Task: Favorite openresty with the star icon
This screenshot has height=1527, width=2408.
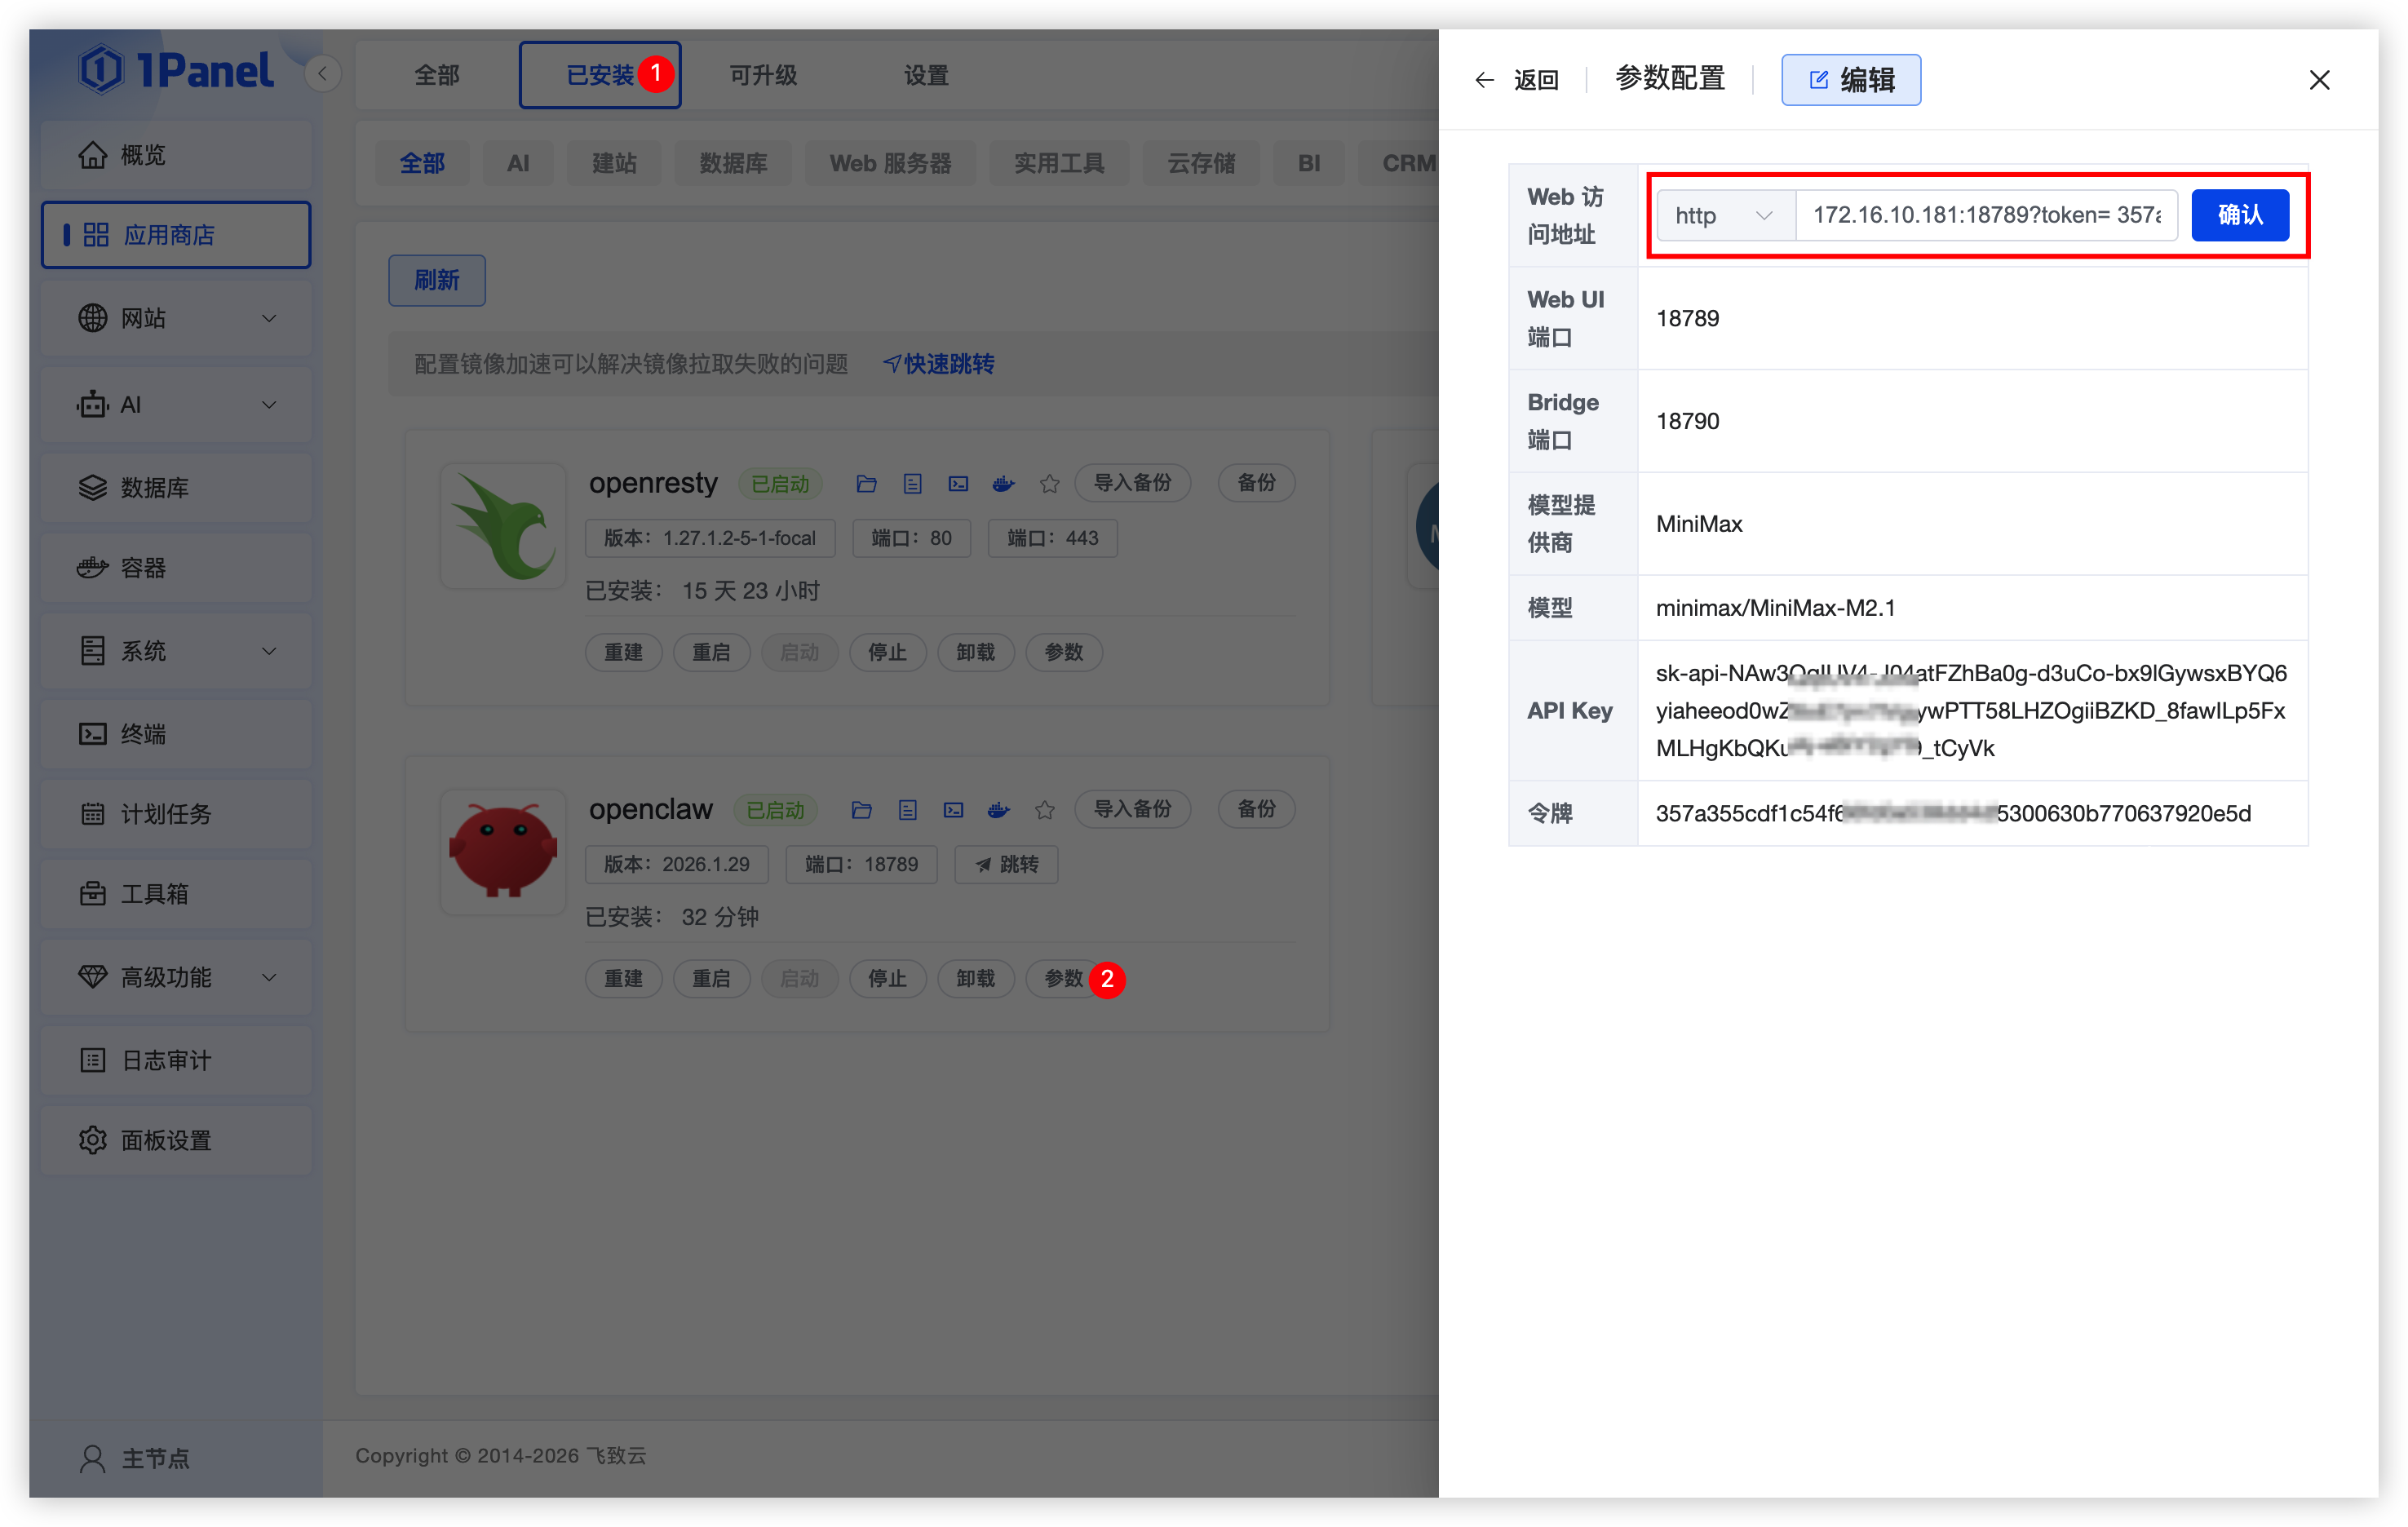Action: tap(1049, 484)
